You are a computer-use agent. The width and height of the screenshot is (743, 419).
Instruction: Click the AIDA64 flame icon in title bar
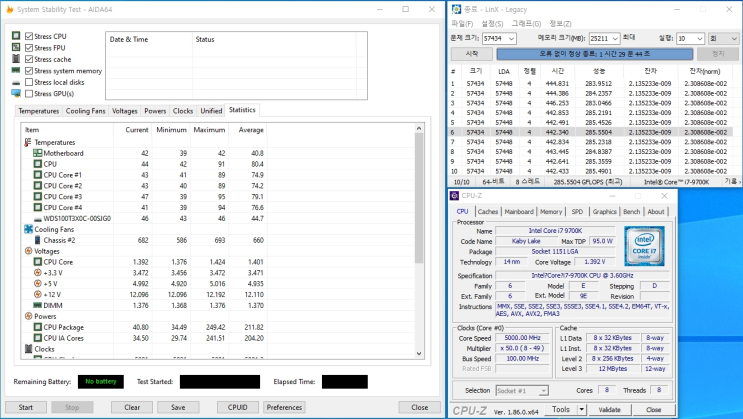pyautogui.click(x=9, y=9)
